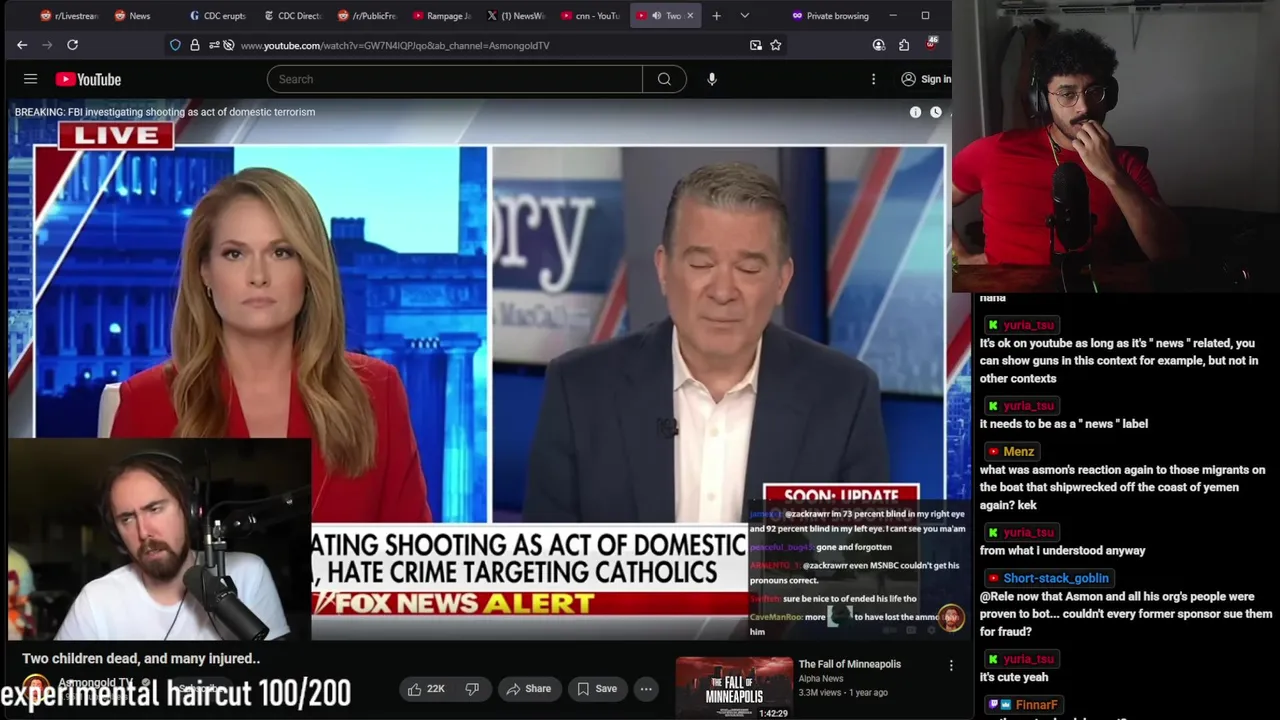Bookmark this page with the star icon

pos(775,45)
